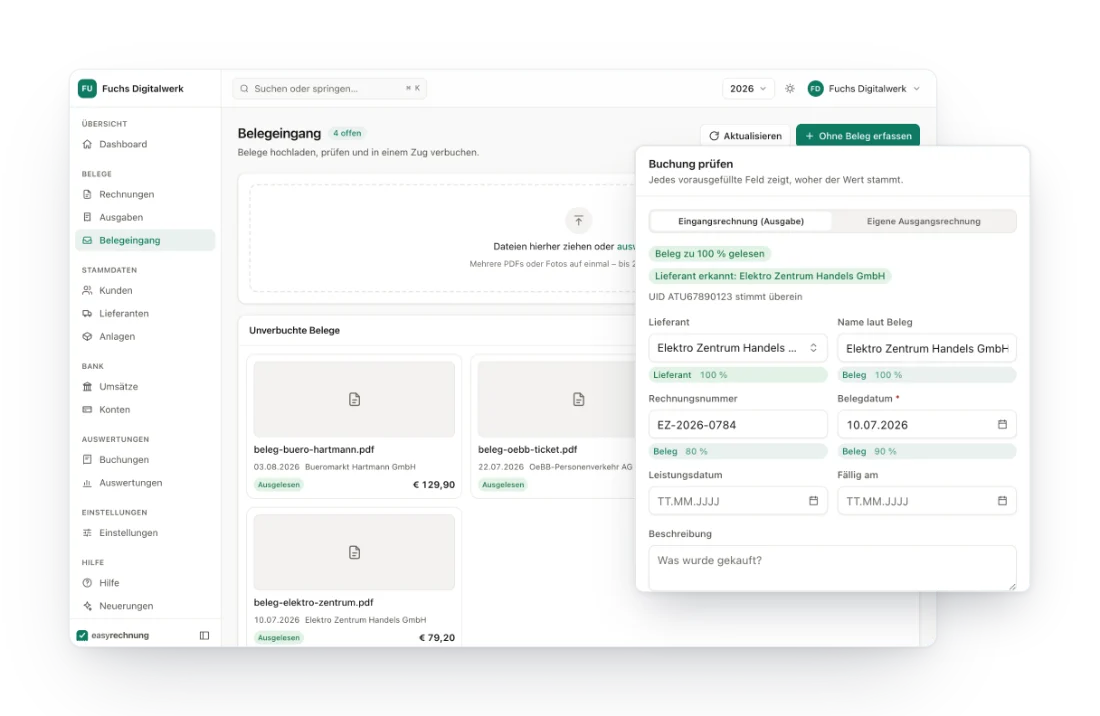
Task: Open Hilfe in the sidebar
Action: click(x=145, y=583)
